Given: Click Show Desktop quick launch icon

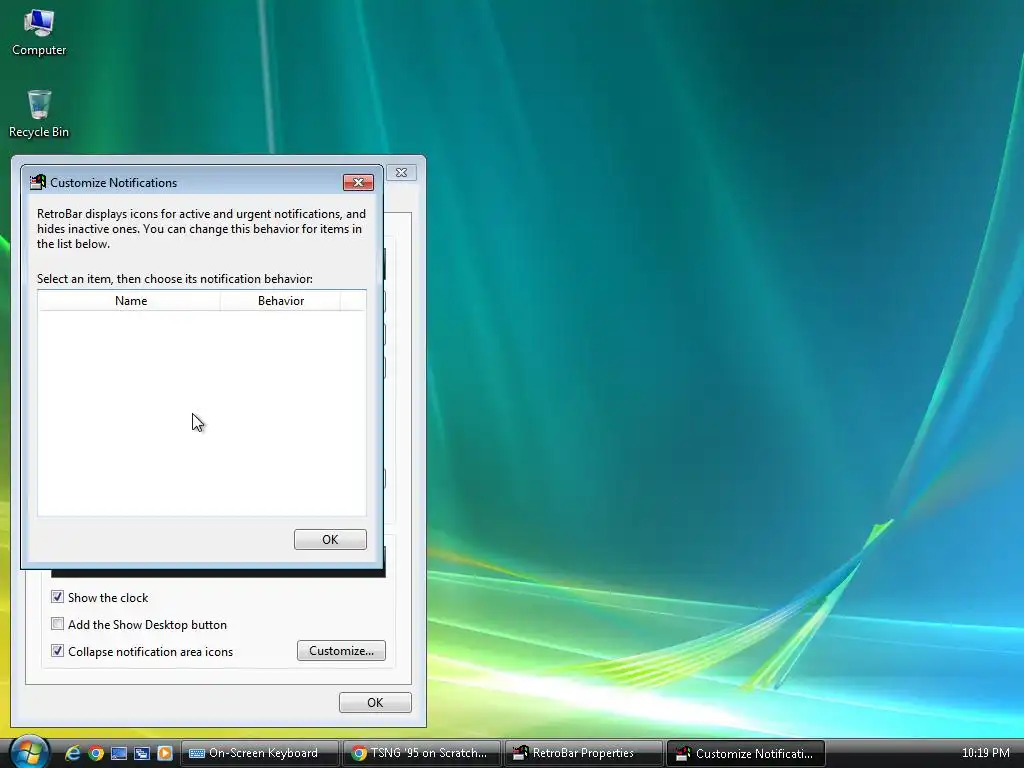Looking at the screenshot, I should pos(119,753).
